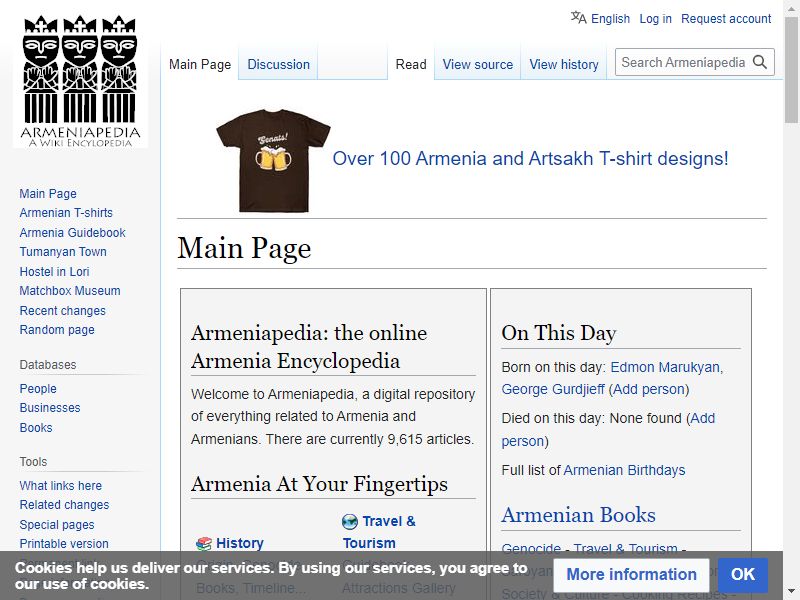This screenshot has width=800, height=600.
Task: Select the Read tab
Action: click(411, 64)
